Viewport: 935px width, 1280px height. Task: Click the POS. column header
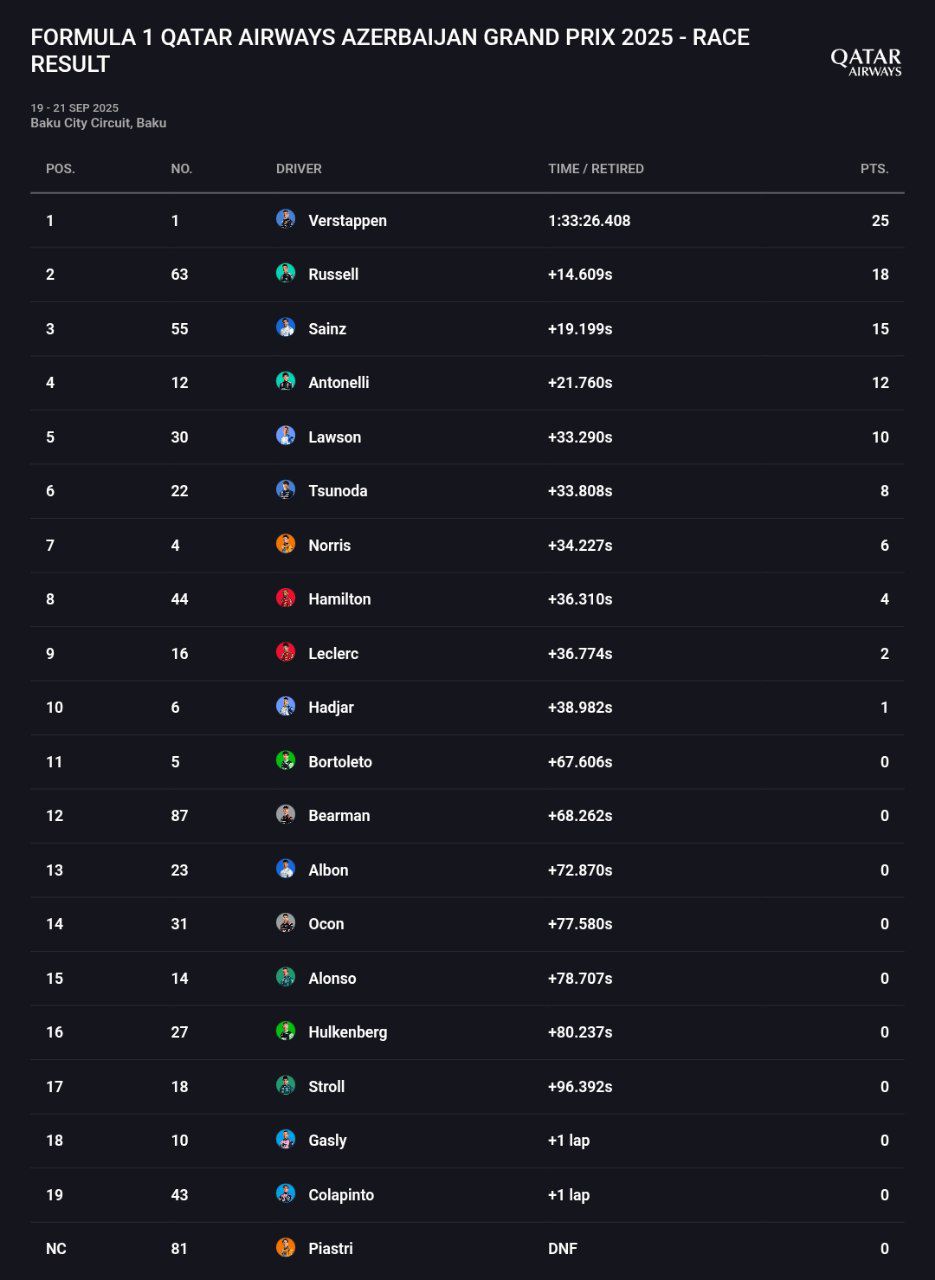pyautogui.click(x=60, y=169)
